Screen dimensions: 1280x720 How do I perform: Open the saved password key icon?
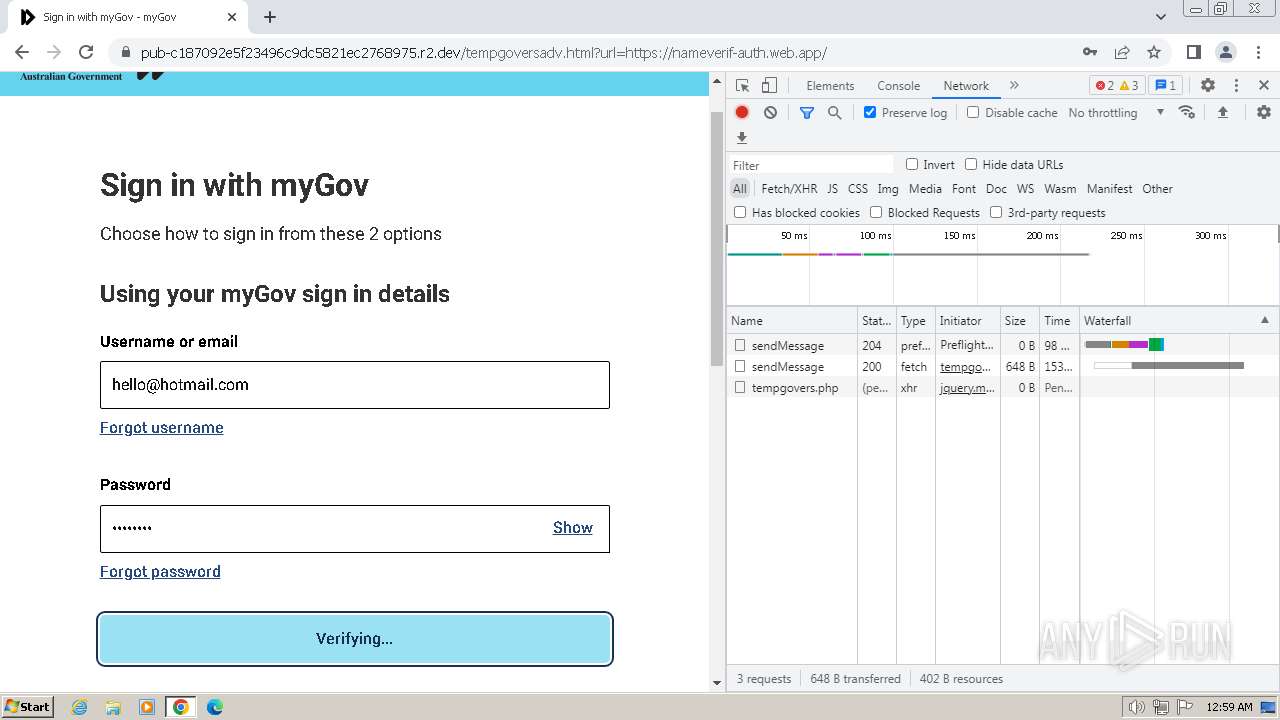click(1090, 52)
